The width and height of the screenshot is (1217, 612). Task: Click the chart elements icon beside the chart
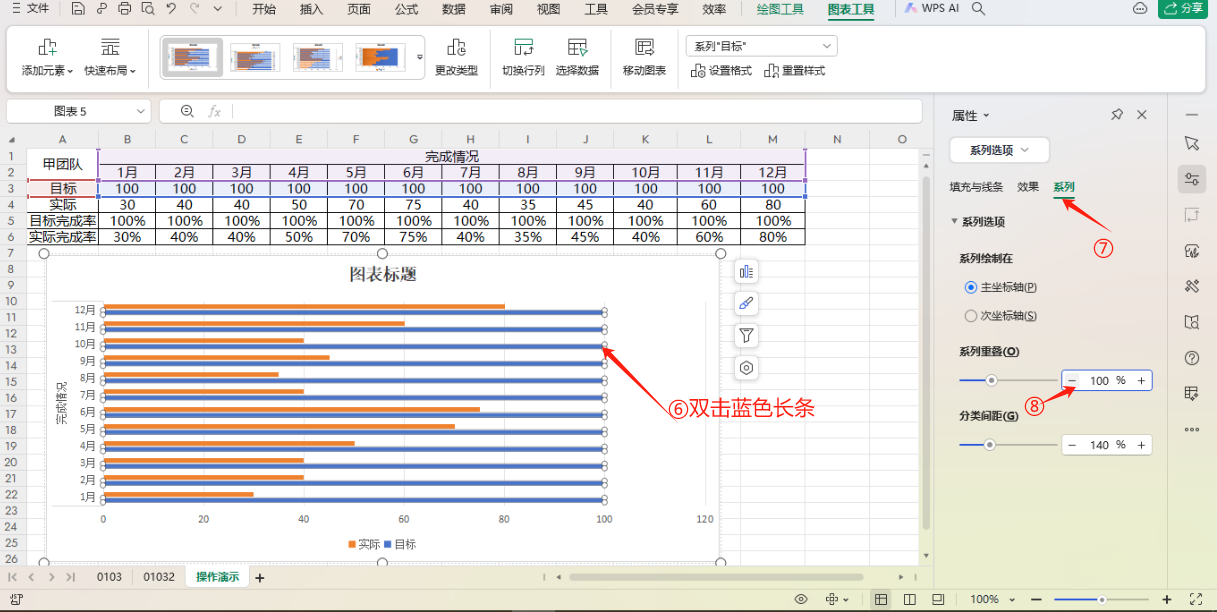point(746,271)
